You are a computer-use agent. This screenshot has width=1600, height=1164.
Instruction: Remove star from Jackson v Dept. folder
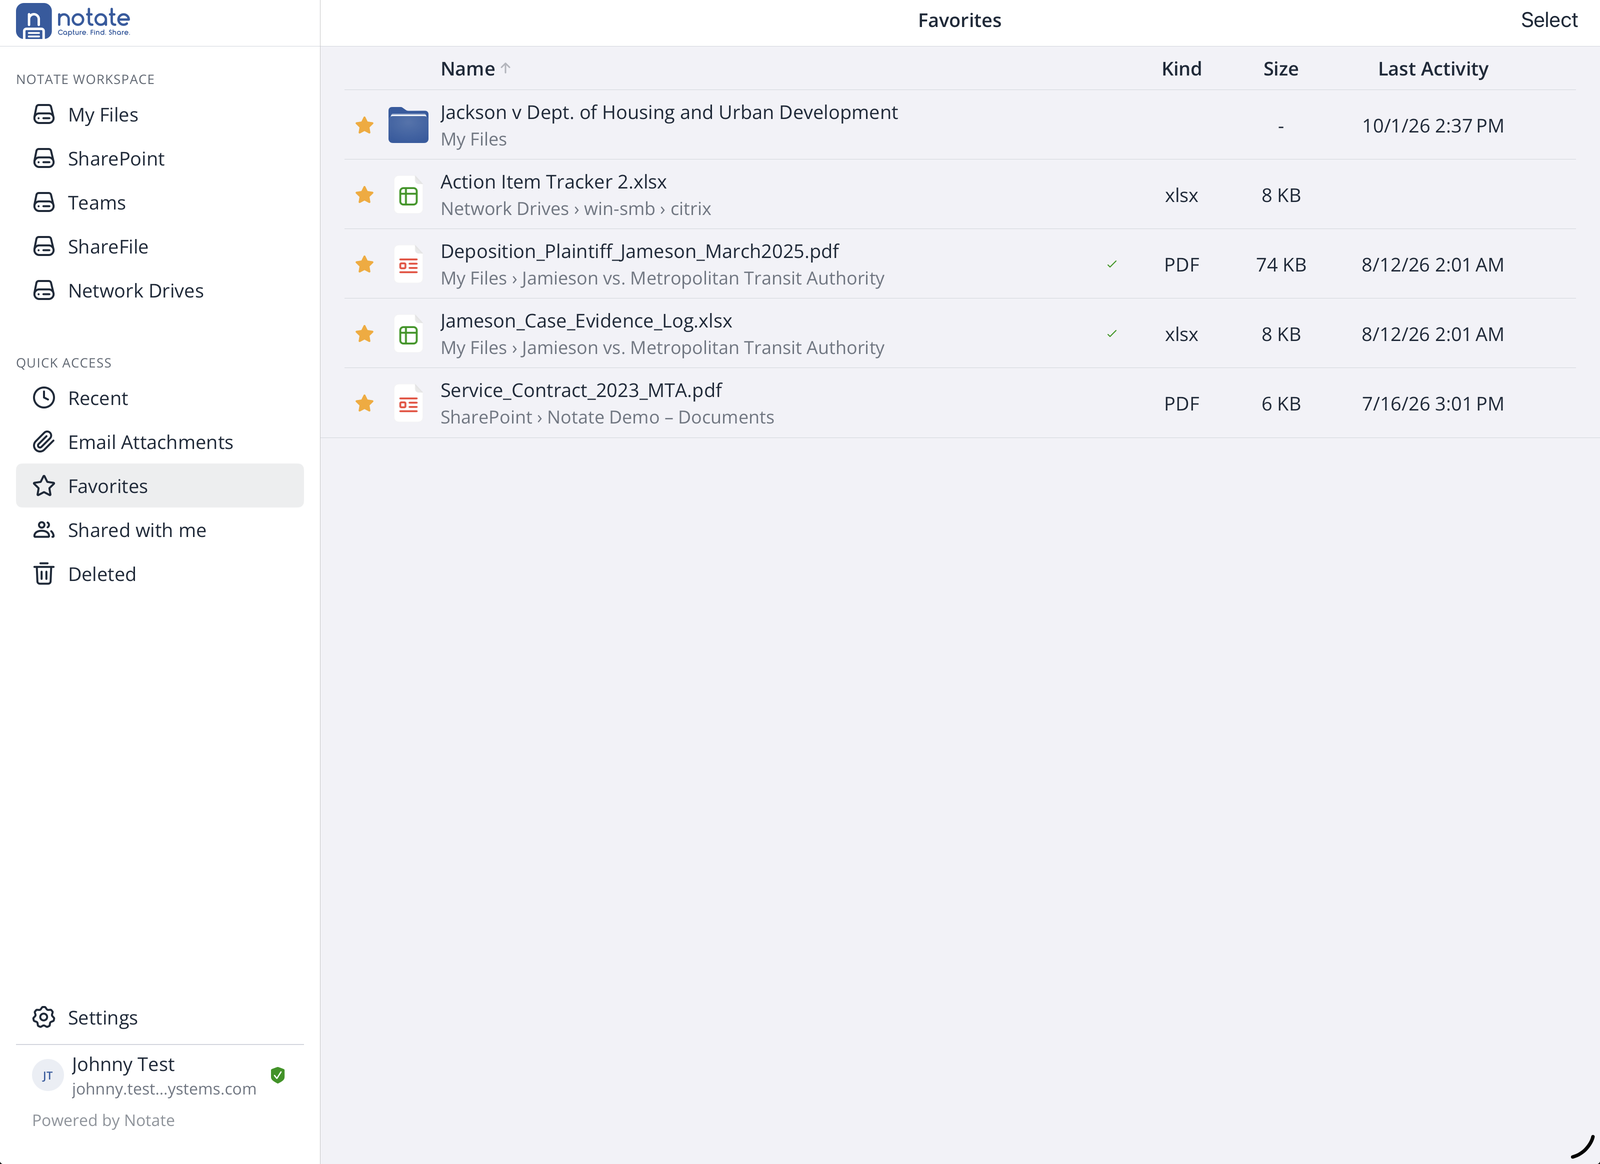365,125
